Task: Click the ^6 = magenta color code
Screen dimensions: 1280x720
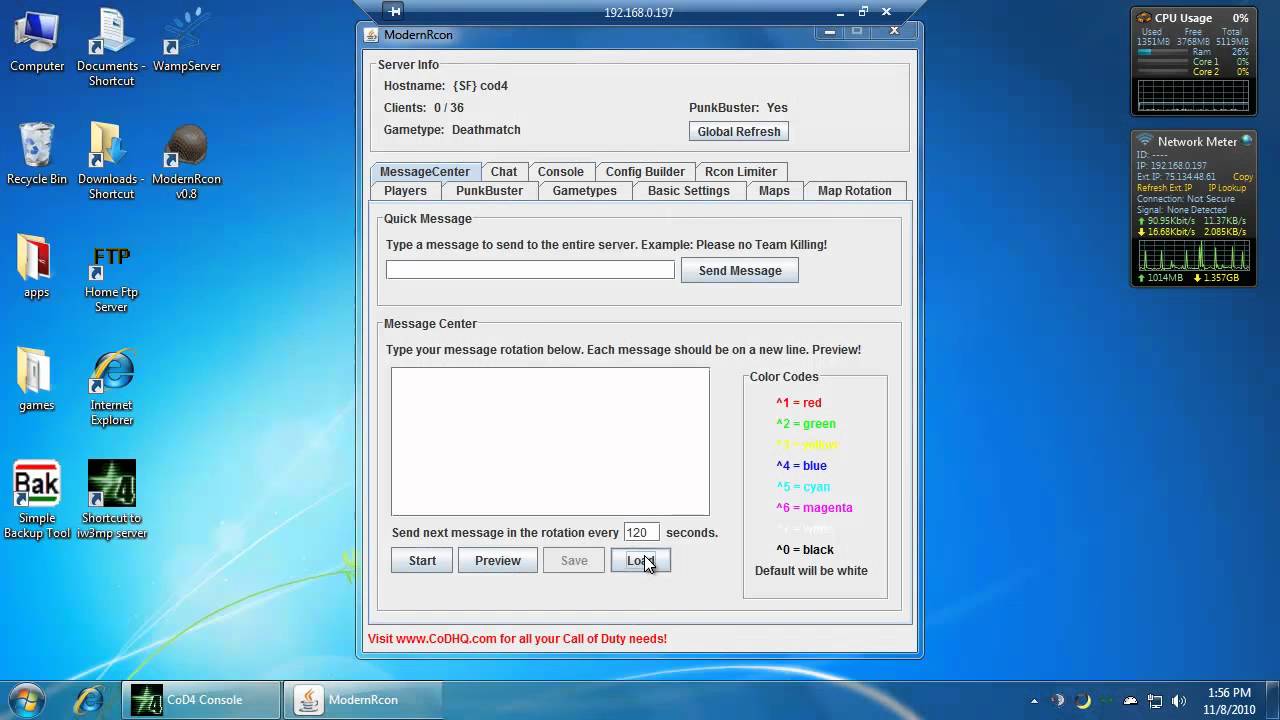Action: pyautogui.click(x=814, y=508)
